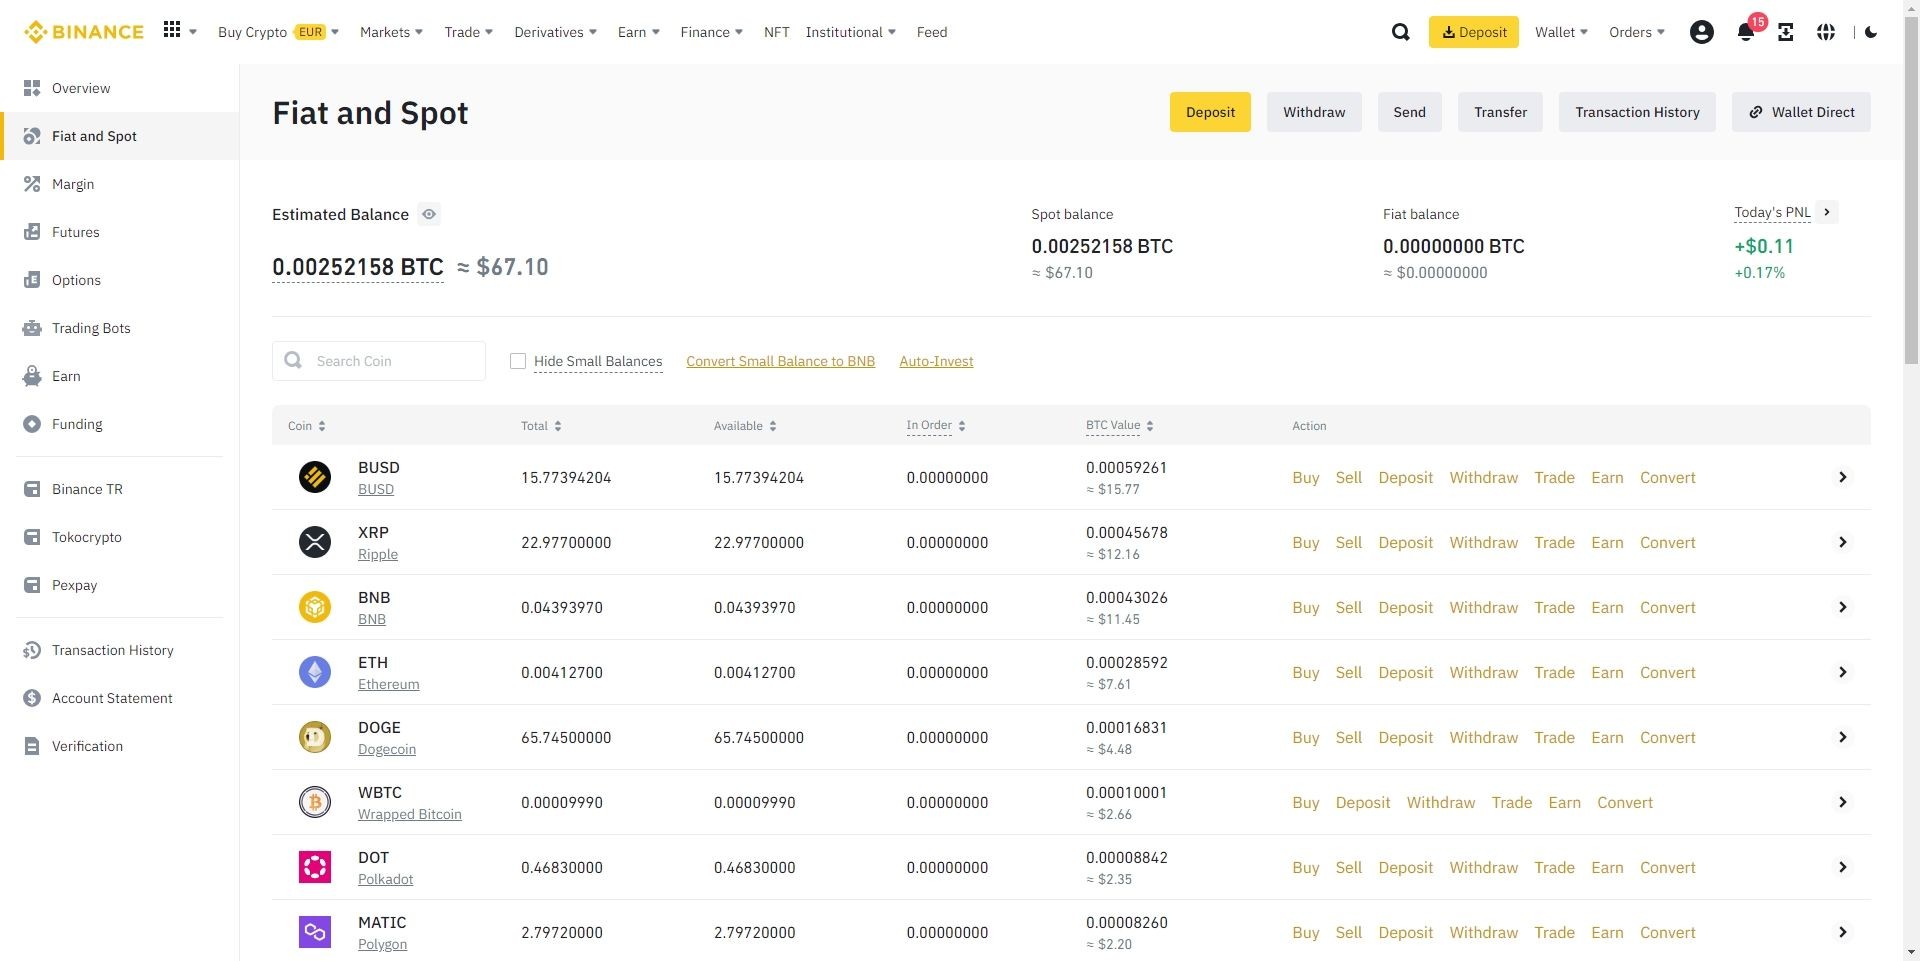Expand the Orders dropdown
Viewport: 1920px width, 961px height.
[x=1636, y=32]
